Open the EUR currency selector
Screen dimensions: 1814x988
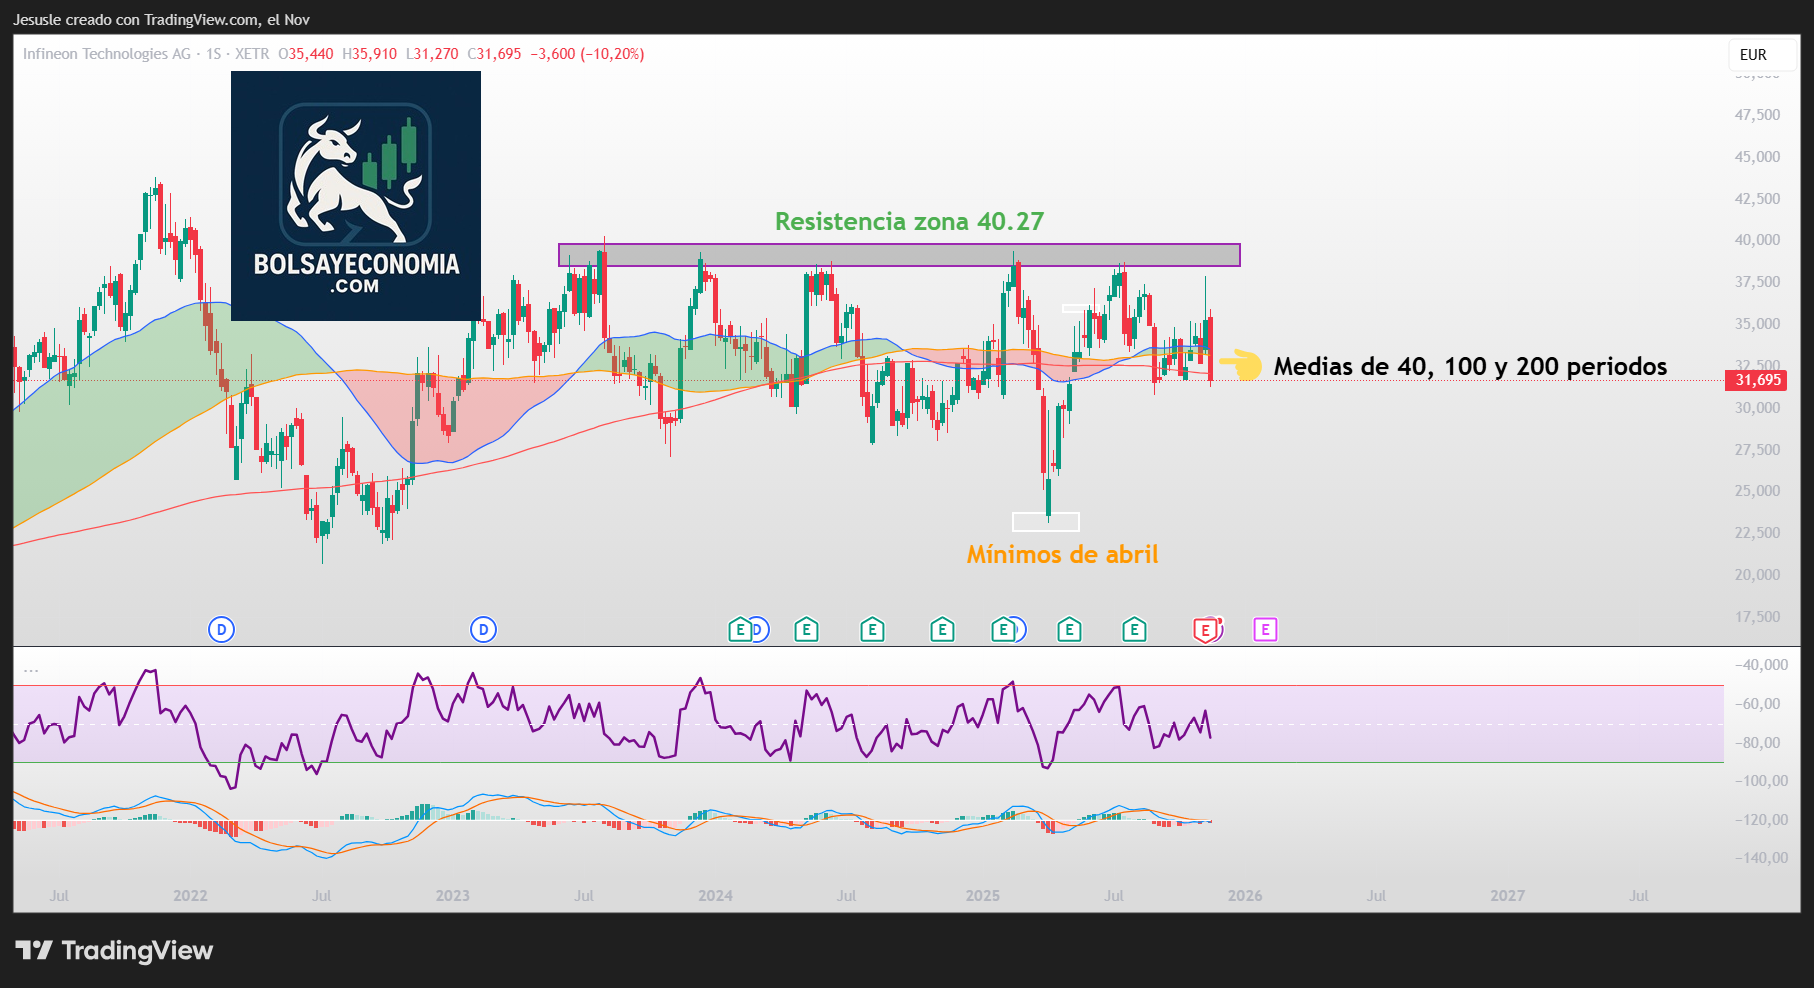click(x=1753, y=55)
